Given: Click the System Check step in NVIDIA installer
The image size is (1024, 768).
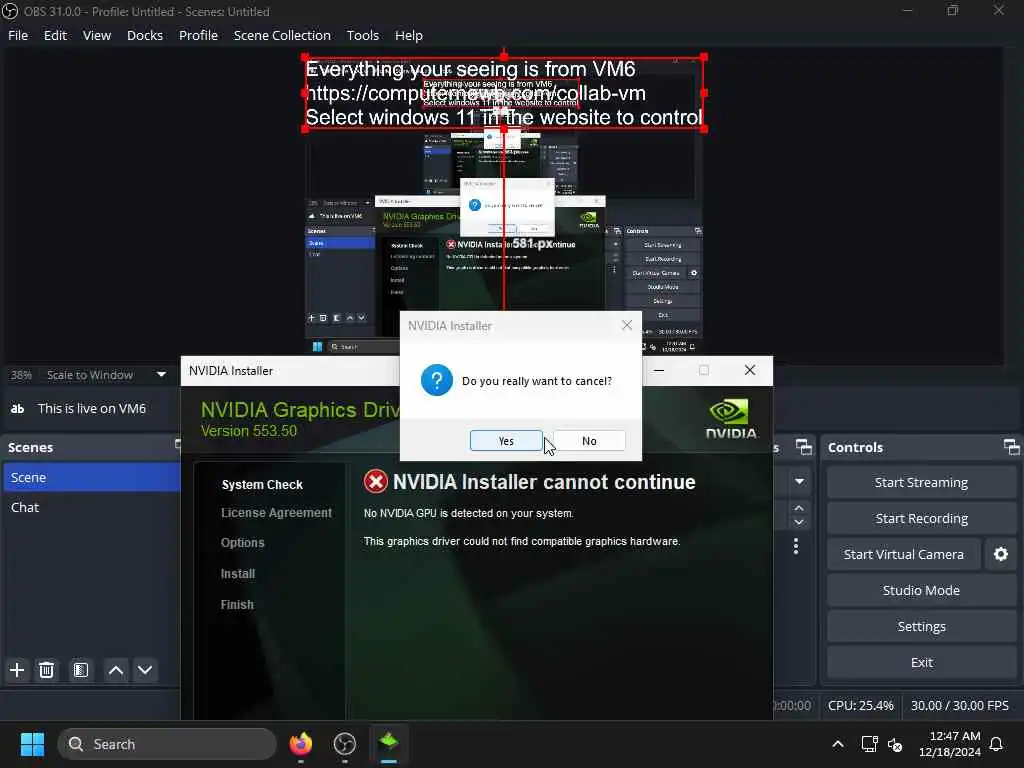Looking at the screenshot, I should [x=262, y=485].
